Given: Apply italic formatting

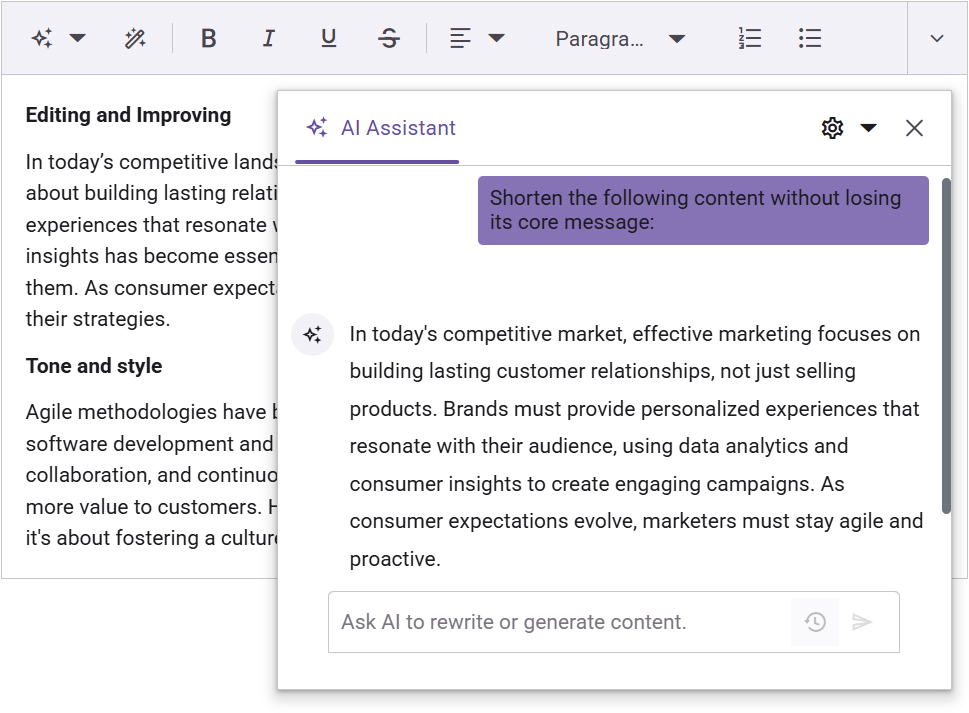Looking at the screenshot, I should 268,37.
